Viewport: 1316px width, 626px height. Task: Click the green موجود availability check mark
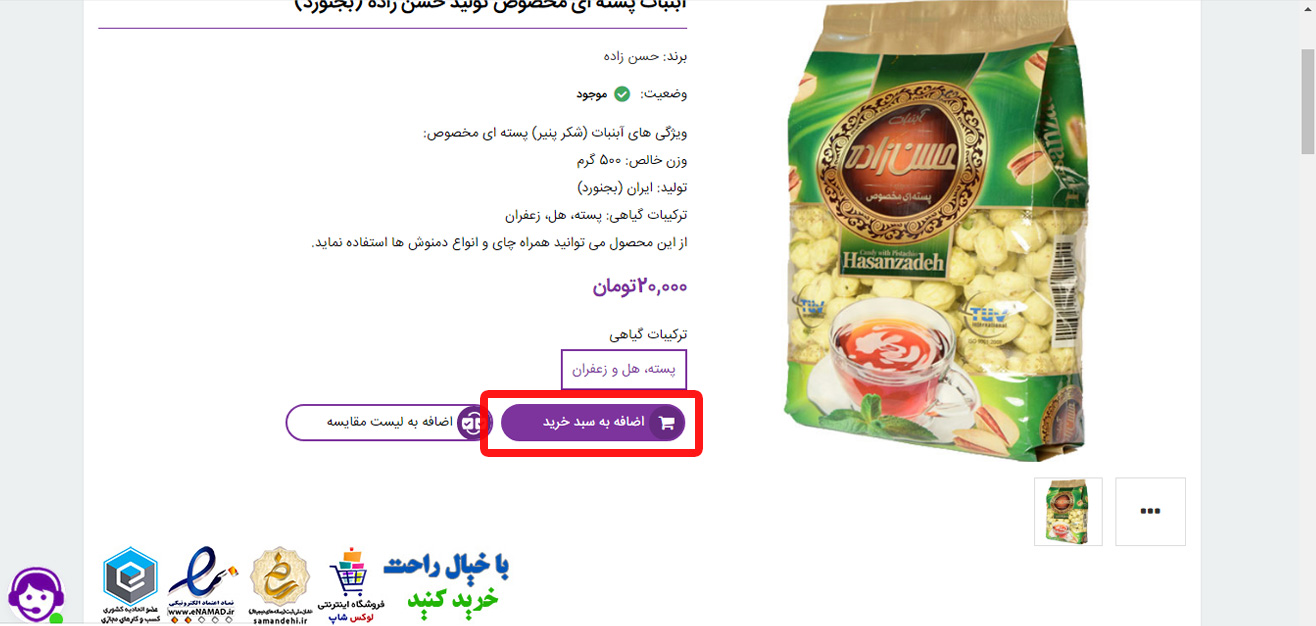point(622,94)
